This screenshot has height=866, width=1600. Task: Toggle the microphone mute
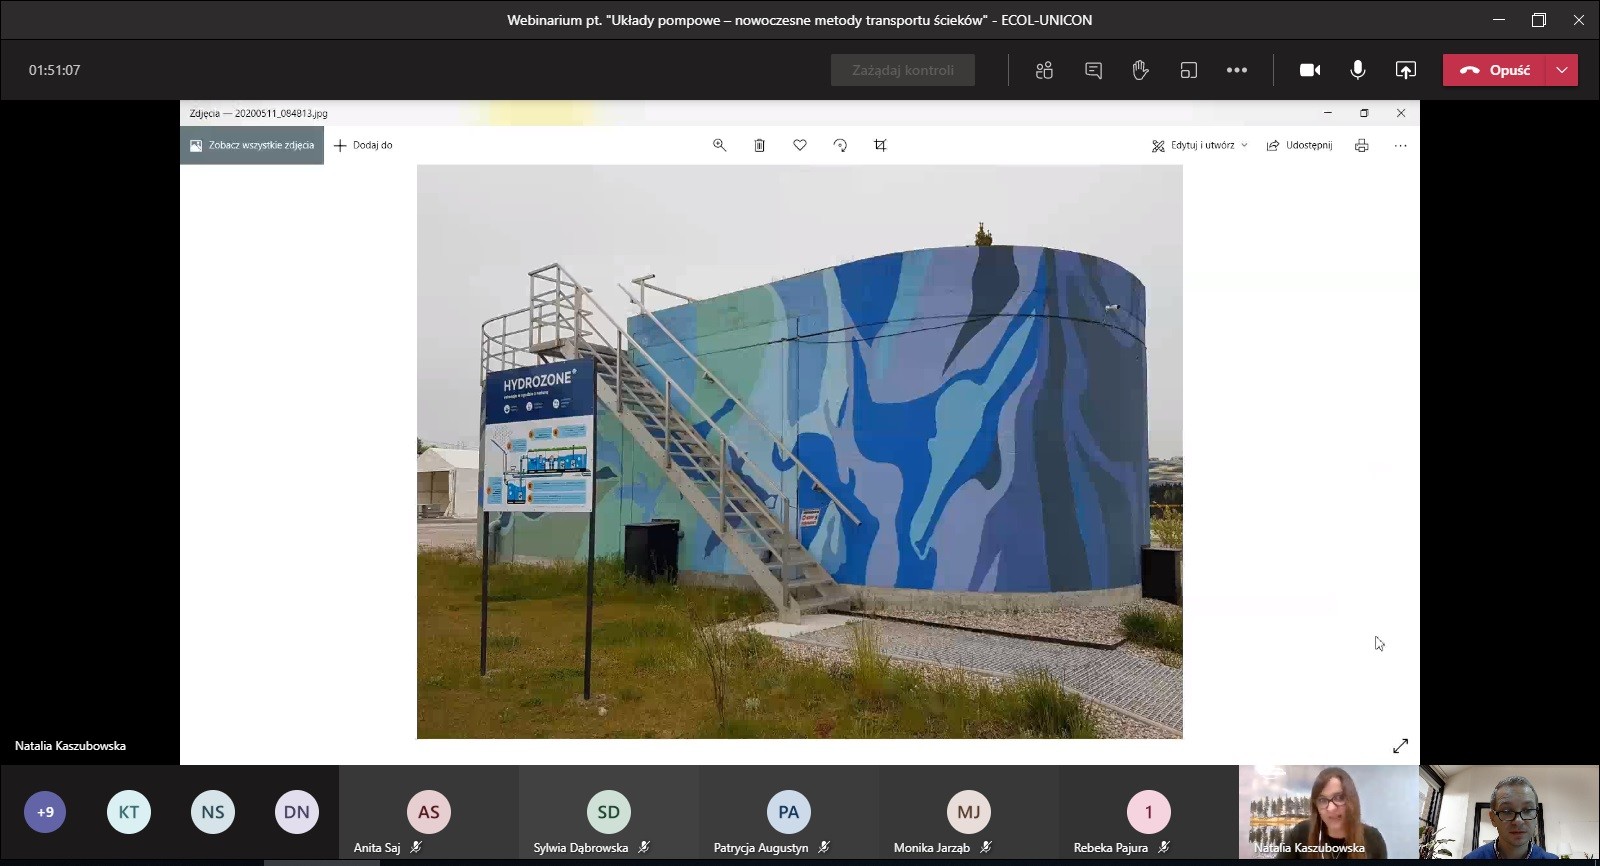[1357, 70]
